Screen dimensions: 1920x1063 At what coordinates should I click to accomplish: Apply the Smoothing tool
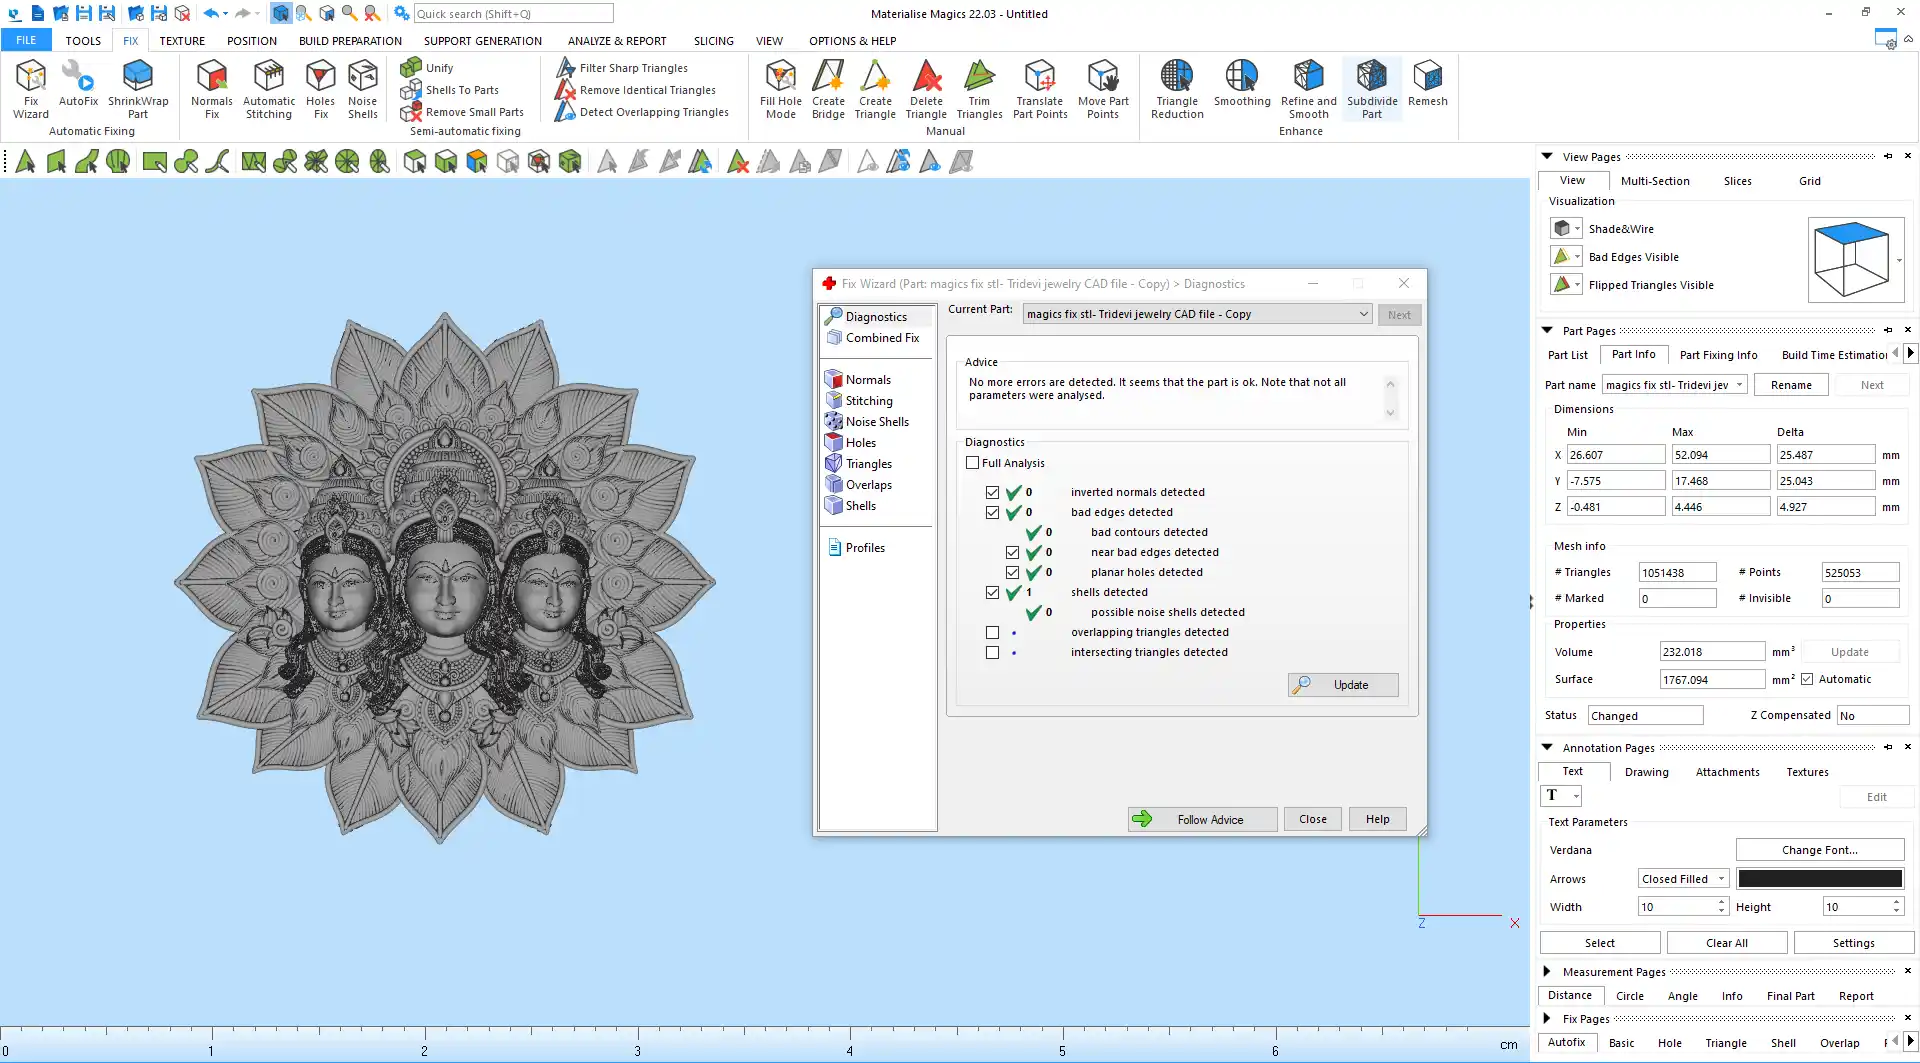click(1242, 83)
